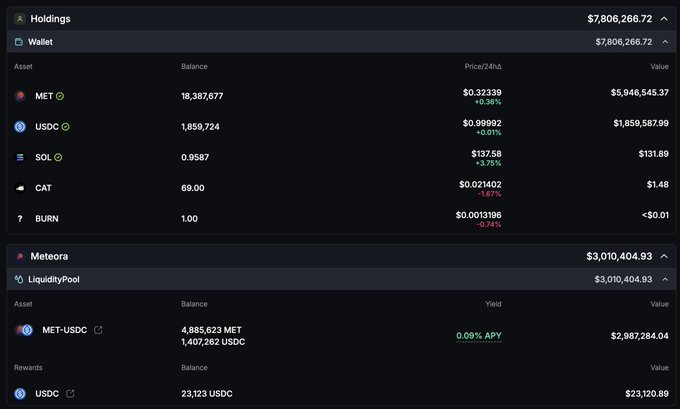Image resolution: width=680 pixels, height=409 pixels.
Task: Click the BURN unknown token icon
Action: (20, 218)
